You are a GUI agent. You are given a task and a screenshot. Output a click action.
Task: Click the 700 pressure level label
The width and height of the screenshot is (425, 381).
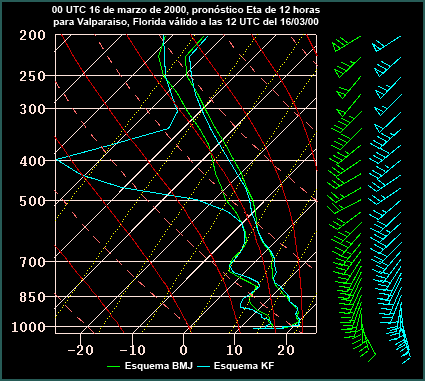(x=33, y=262)
